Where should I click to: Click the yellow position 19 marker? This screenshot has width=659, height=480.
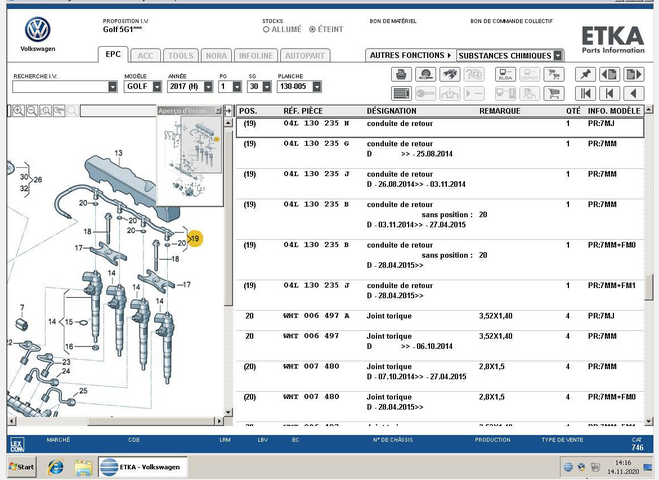[195, 239]
